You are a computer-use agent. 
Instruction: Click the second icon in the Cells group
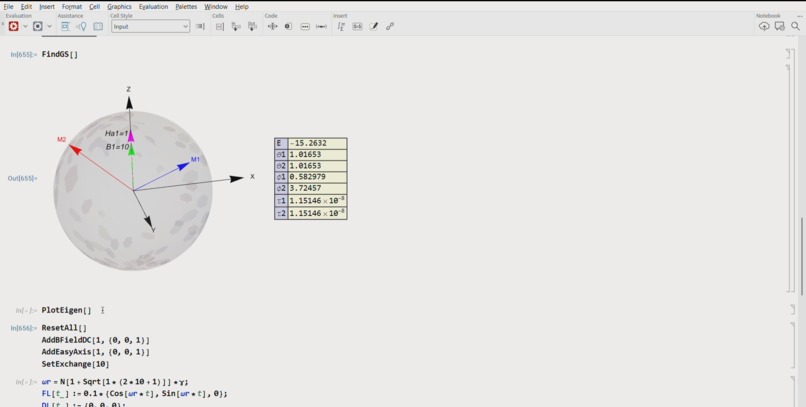pos(236,26)
